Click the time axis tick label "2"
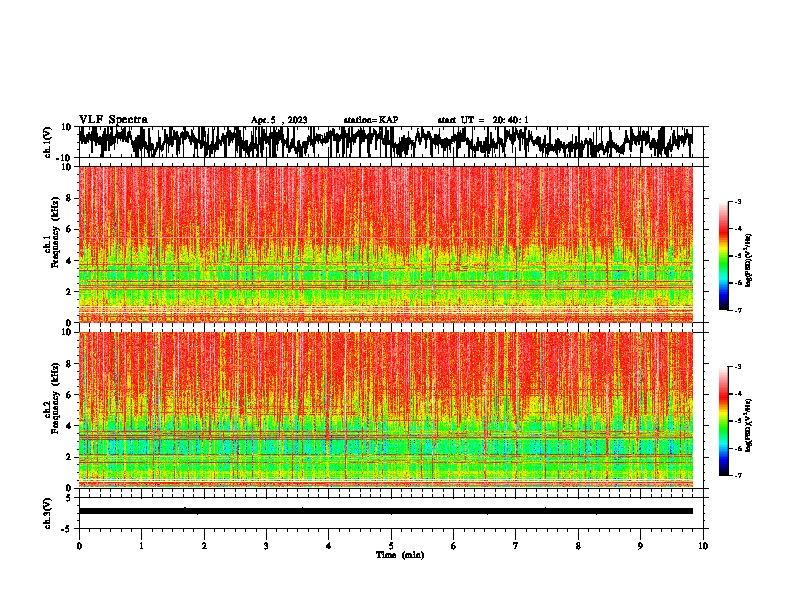 pyautogui.click(x=204, y=546)
